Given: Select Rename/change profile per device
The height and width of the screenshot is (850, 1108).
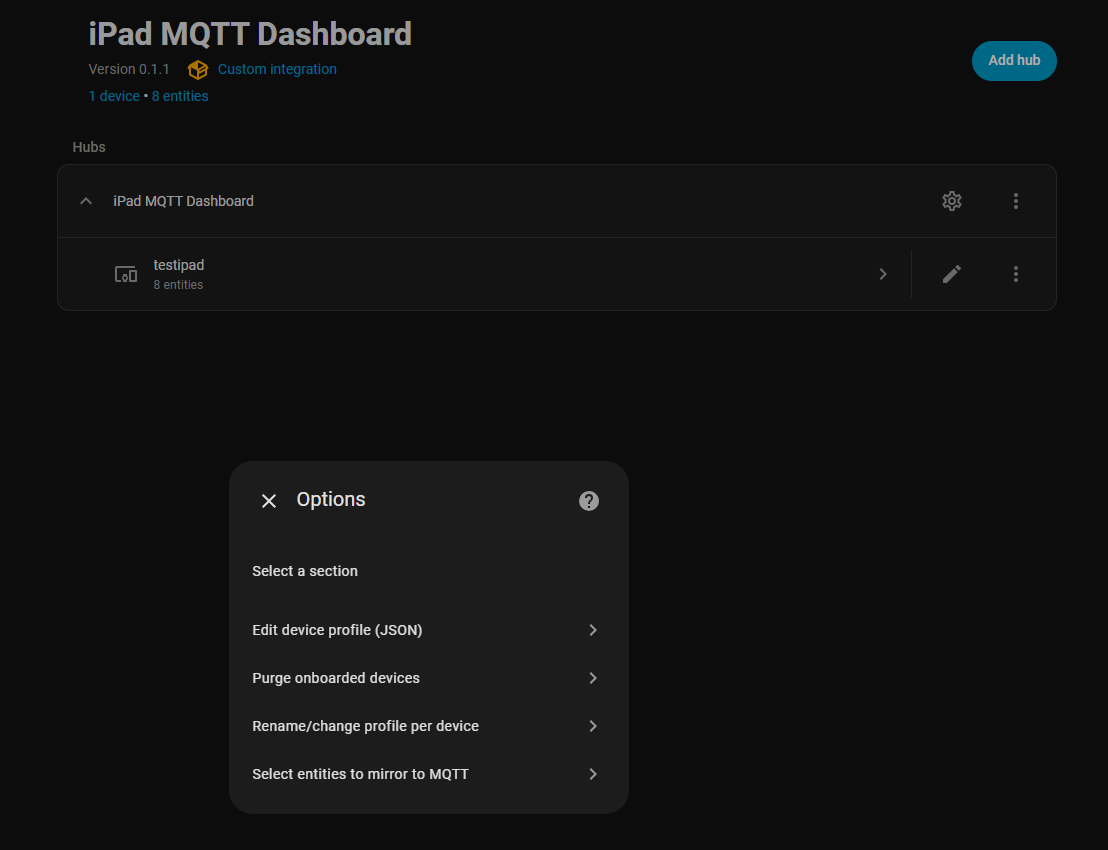Looking at the screenshot, I should point(428,726).
